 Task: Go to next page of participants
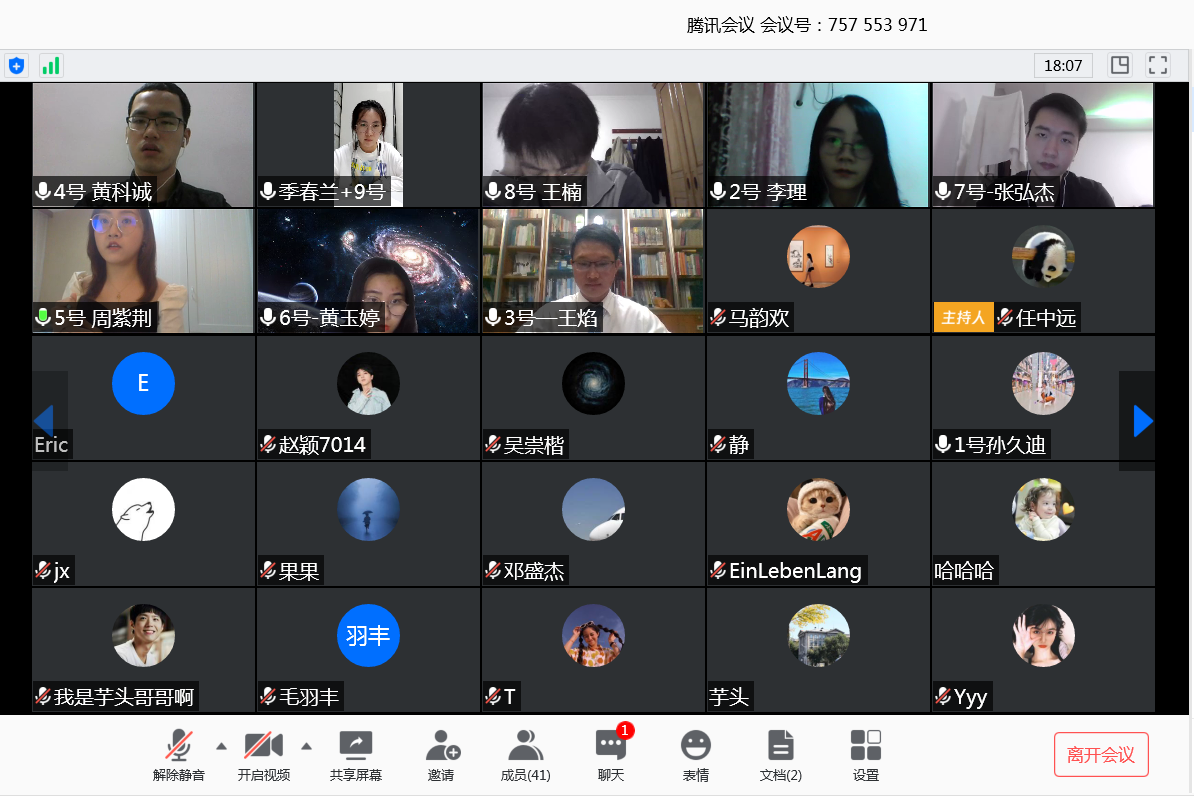[1142, 421]
